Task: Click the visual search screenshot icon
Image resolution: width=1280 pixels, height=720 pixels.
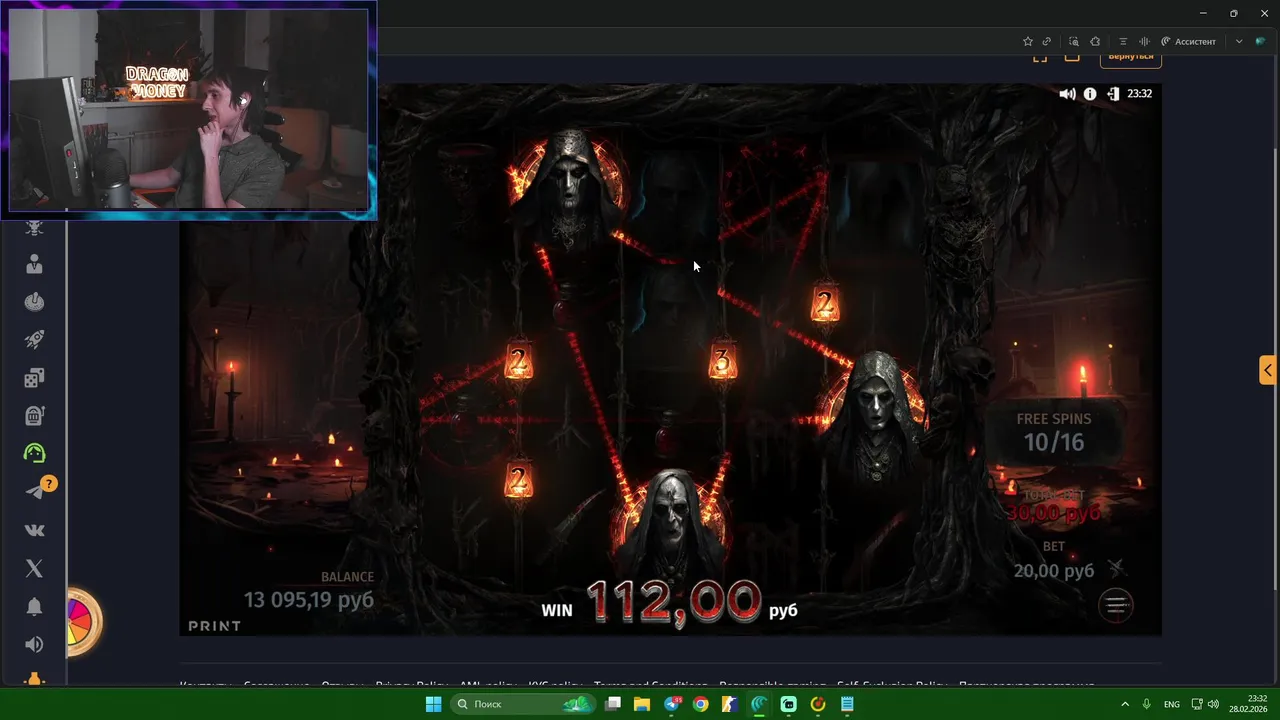Action: 1074,41
